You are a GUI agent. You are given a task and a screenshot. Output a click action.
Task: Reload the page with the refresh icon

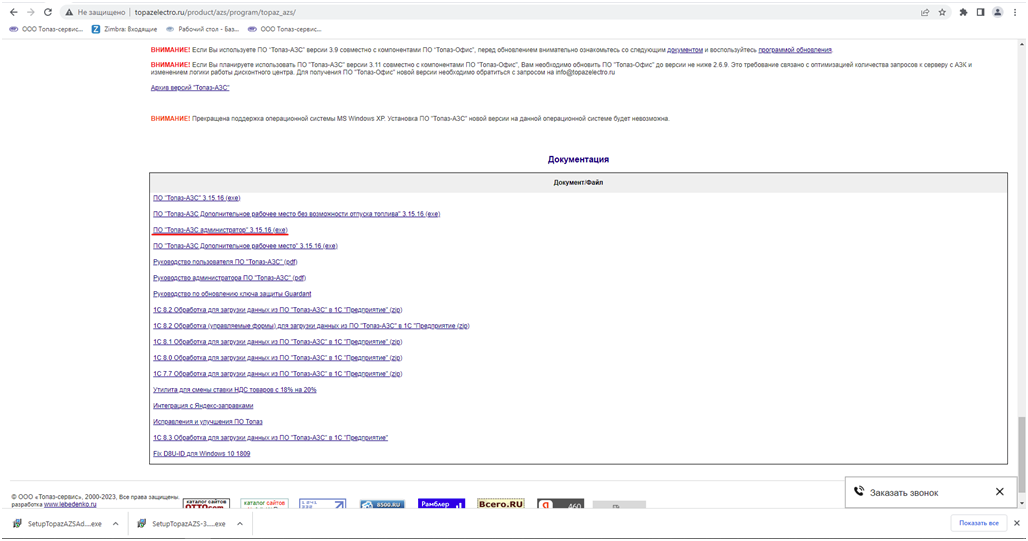pos(48,12)
